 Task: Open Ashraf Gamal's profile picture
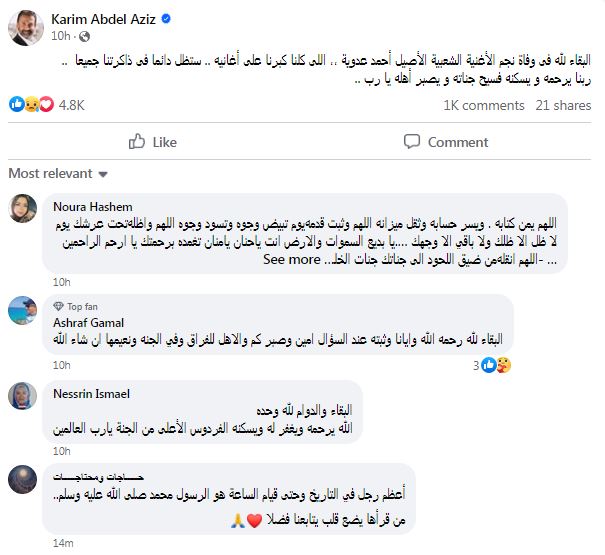(23, 313)
